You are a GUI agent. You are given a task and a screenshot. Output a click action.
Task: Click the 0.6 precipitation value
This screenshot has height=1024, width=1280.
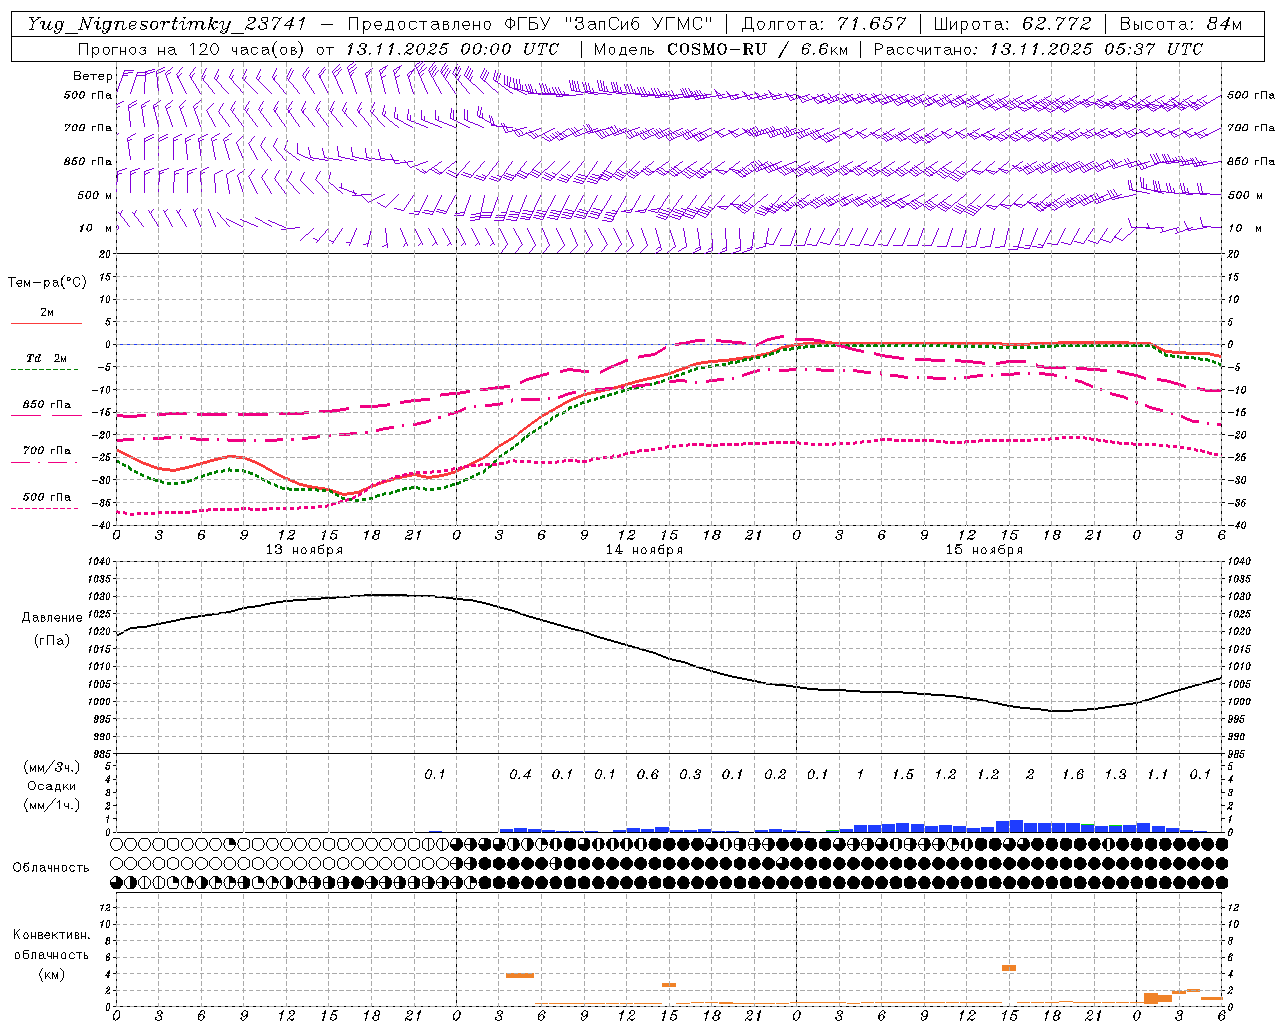tap(648, 775)
